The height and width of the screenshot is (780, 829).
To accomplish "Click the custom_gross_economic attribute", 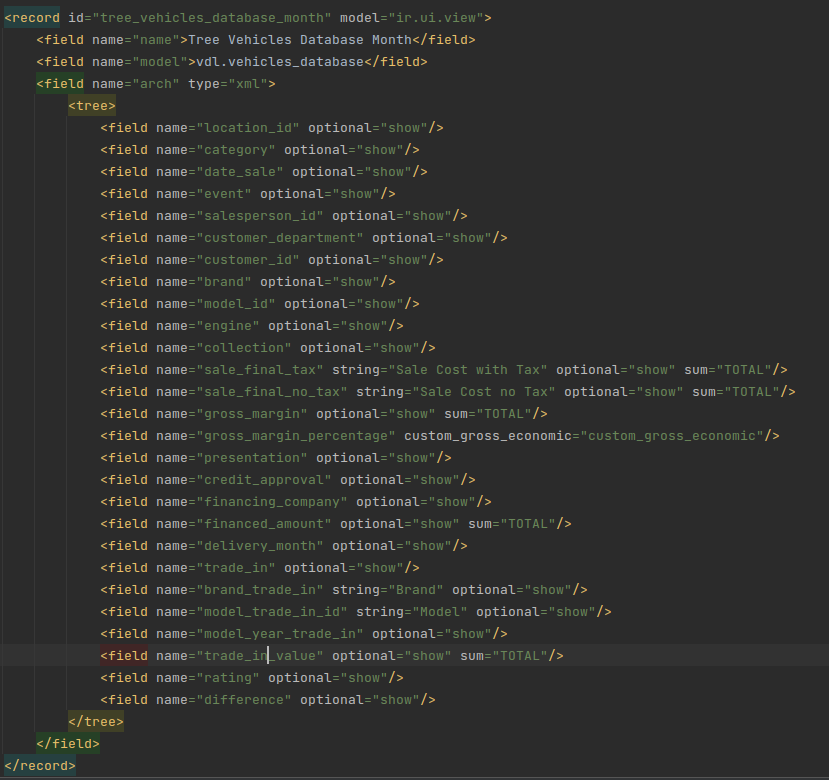I will click(x=584, y=436).
